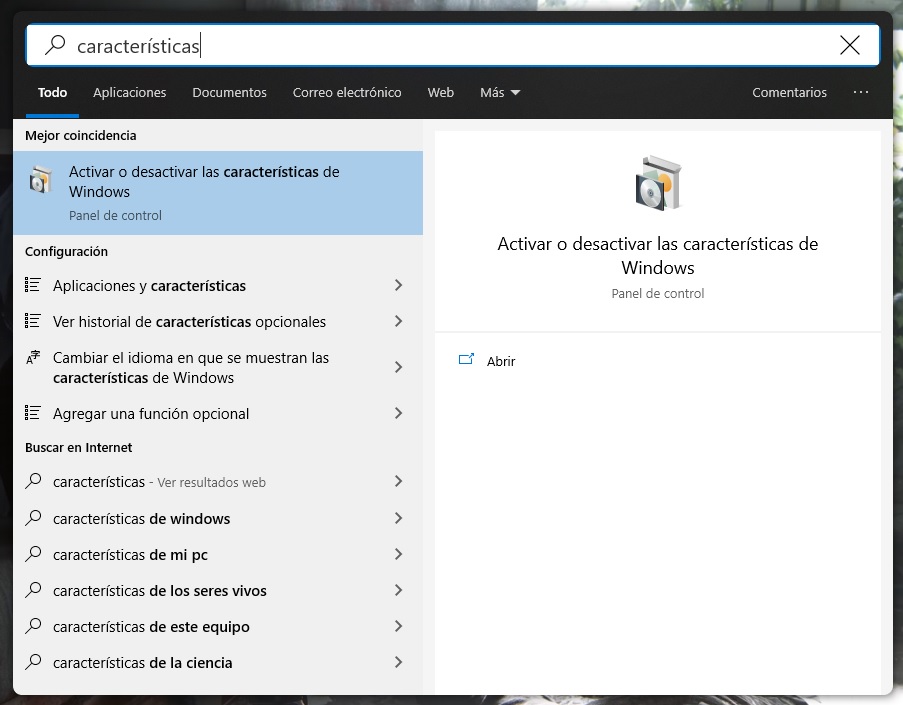The height and width of the screenshot is (705, 903).
Task: Clear the search with the X icon
Action: (x=849, y=45)
